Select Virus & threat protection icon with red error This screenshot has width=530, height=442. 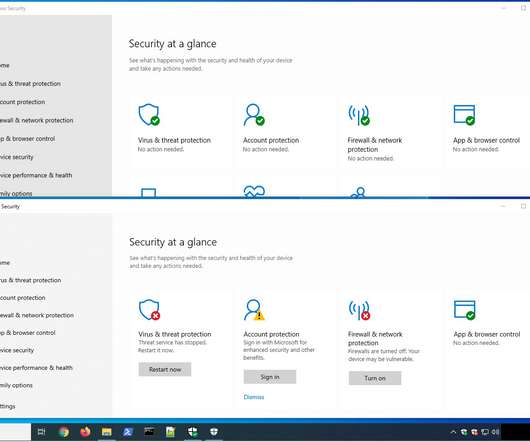[x=149, y=310]
